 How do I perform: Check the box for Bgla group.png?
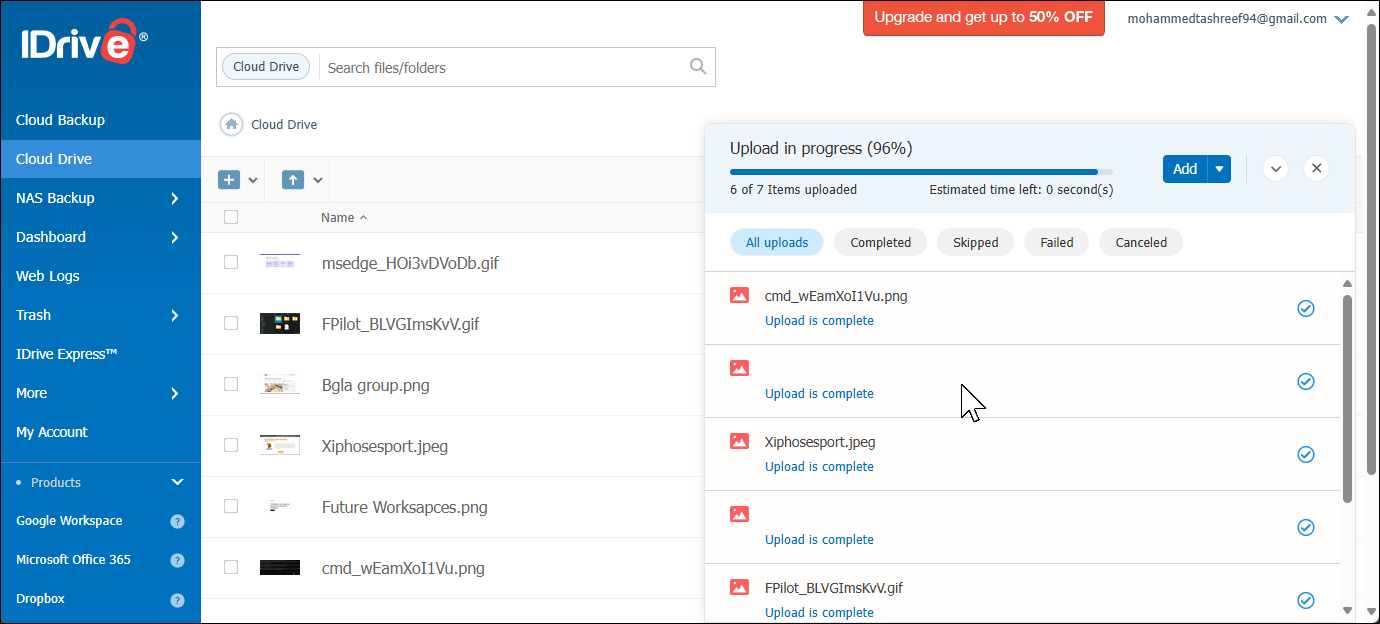[x=231, y=384]
